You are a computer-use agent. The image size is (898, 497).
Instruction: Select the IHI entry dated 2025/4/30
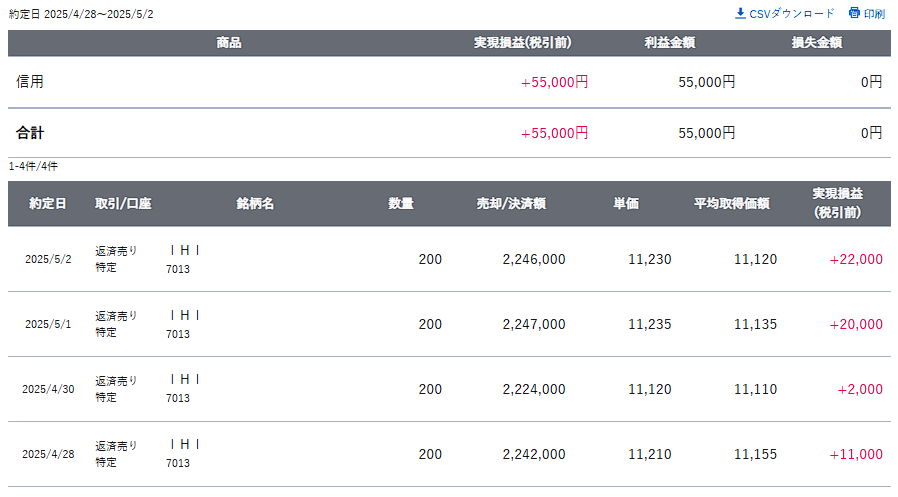(x=185, y=380)
